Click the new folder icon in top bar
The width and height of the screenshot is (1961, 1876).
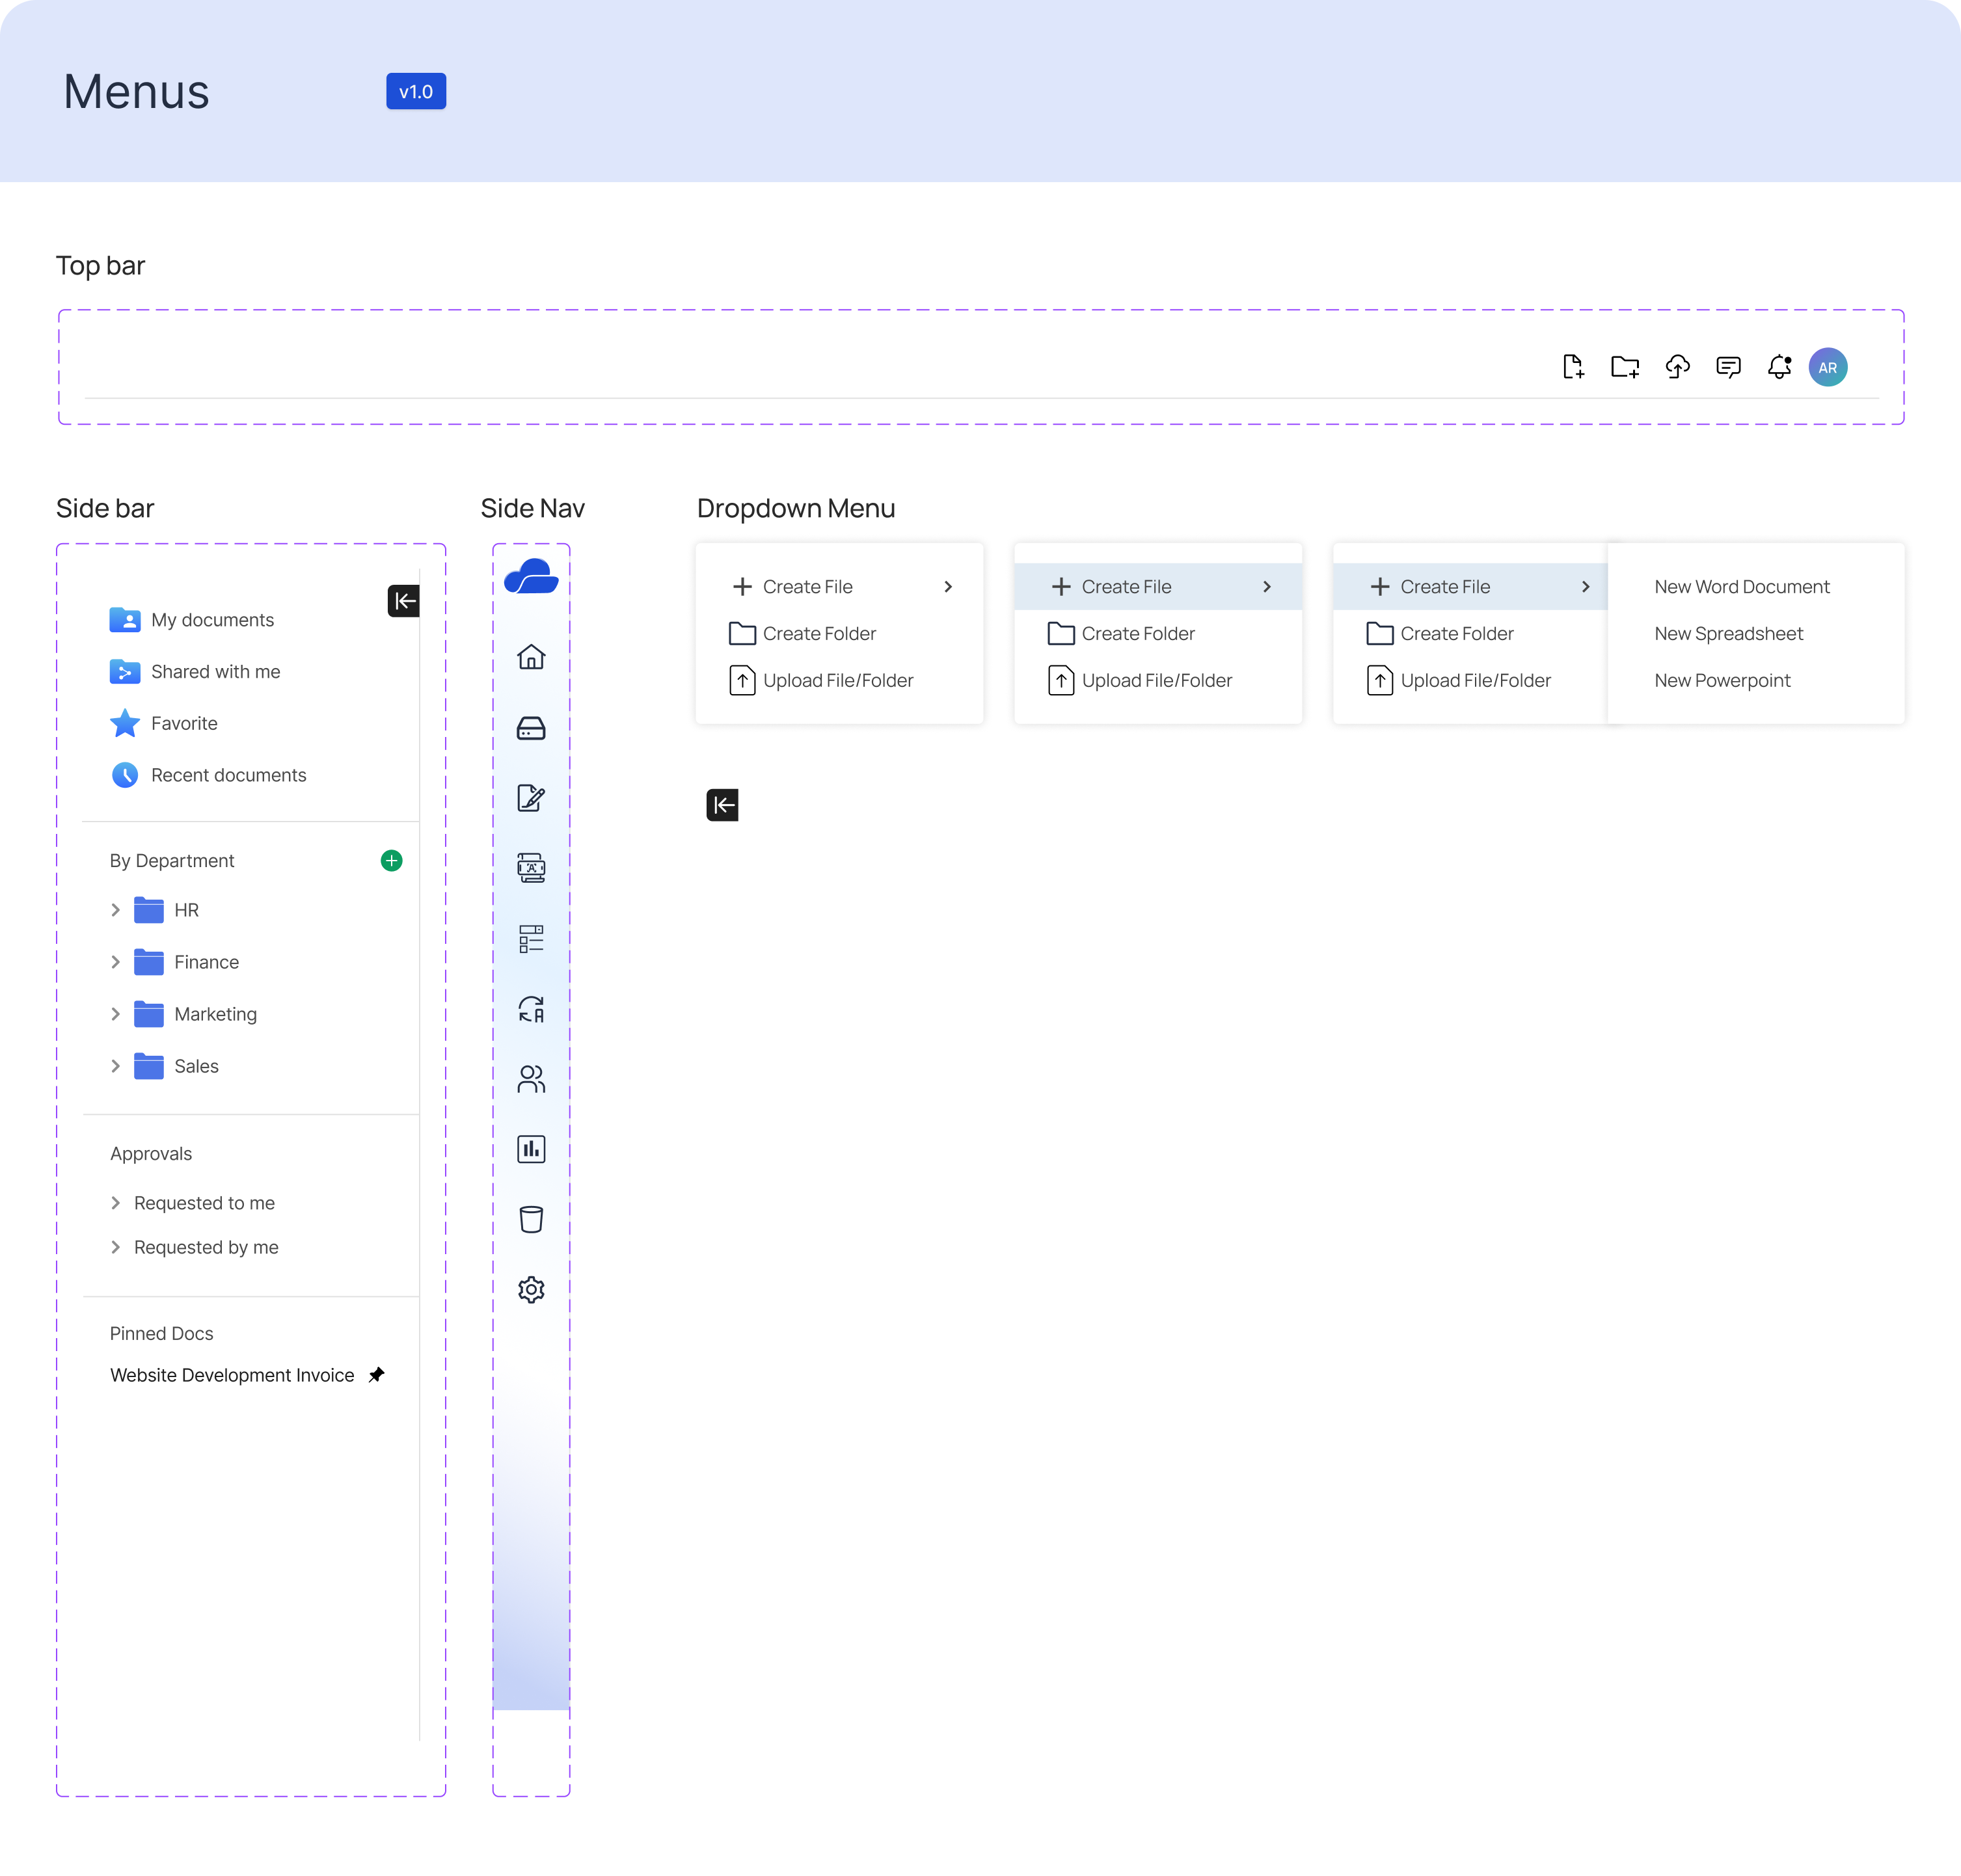coord(1625,367)
